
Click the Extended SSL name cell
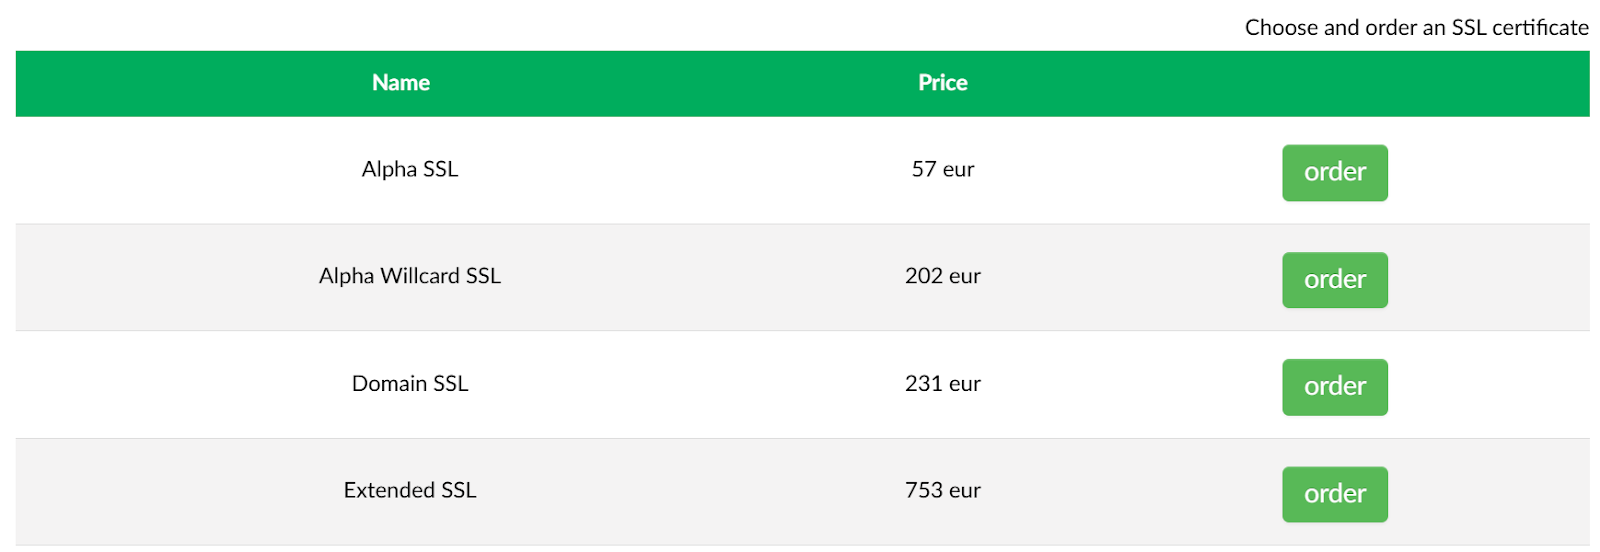pyautogui.click(x=410, y=491)
